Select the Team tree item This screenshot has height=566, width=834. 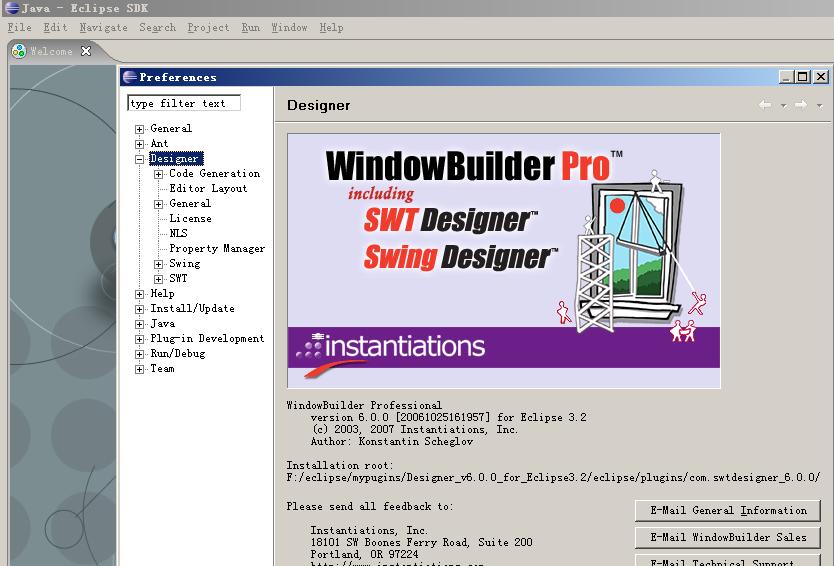point(162,369)
